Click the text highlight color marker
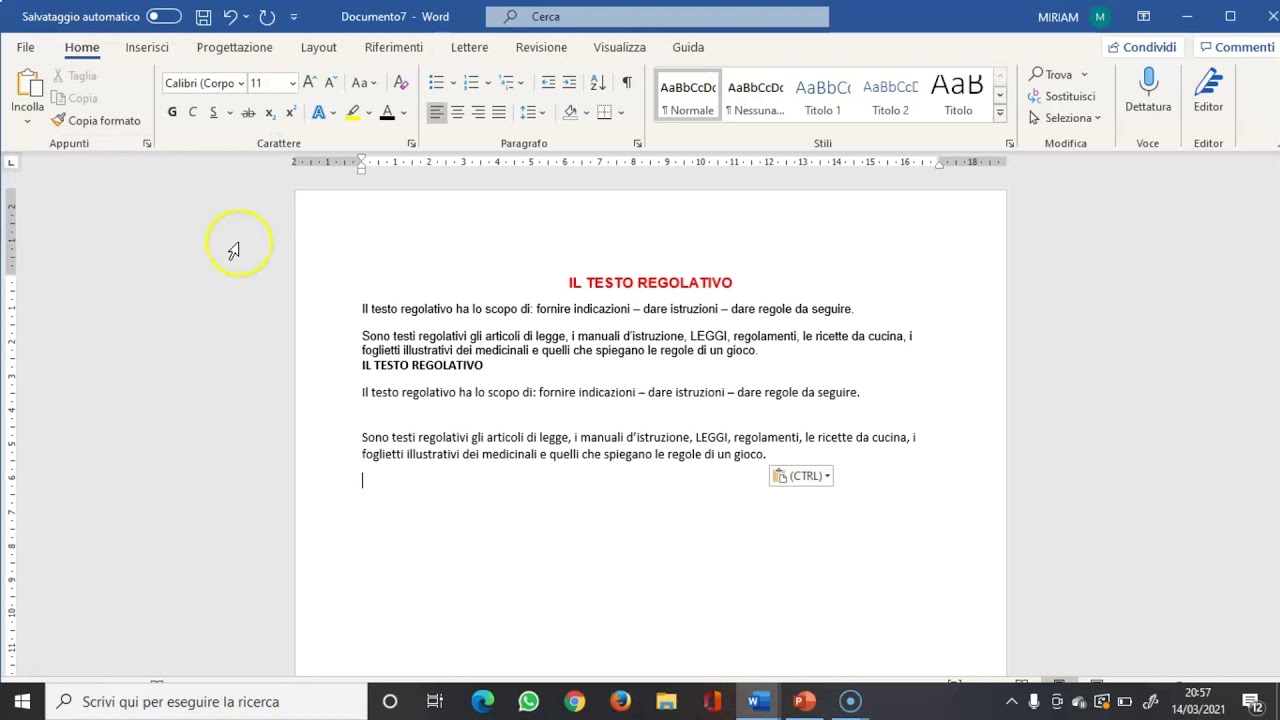This screenshot has width=1280, height=720. [x=353, y=112]
